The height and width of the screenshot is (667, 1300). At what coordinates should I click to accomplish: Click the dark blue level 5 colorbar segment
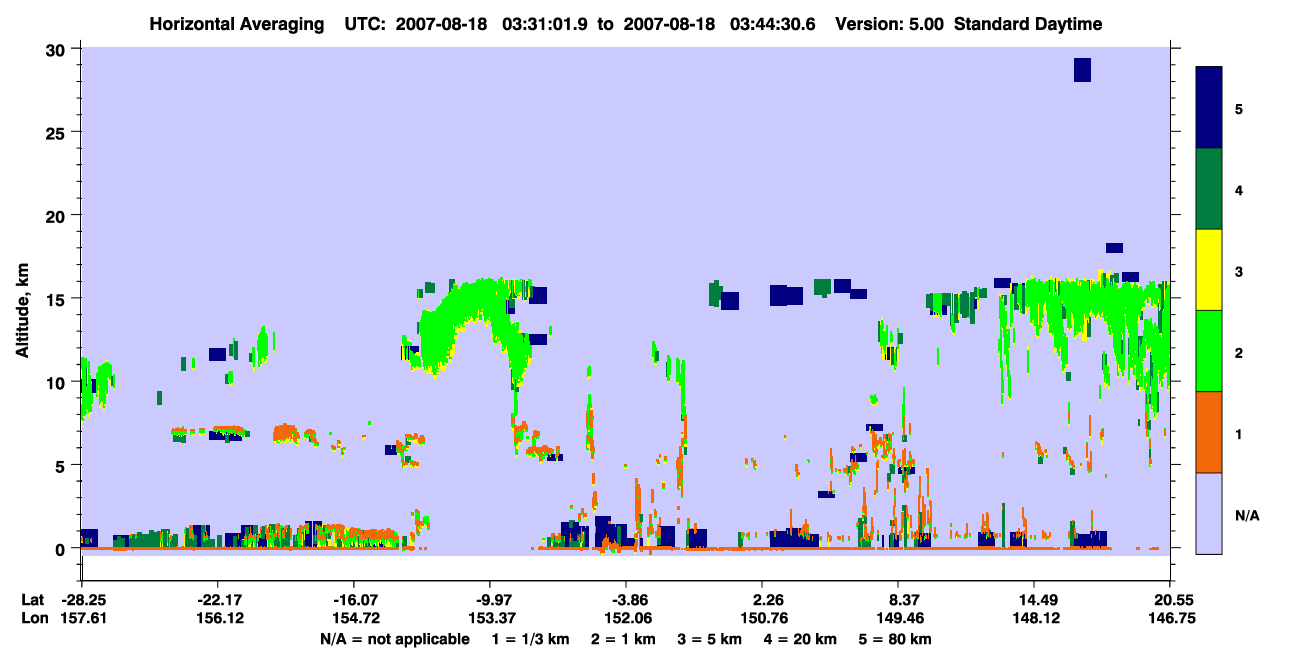pos(1209,107)
